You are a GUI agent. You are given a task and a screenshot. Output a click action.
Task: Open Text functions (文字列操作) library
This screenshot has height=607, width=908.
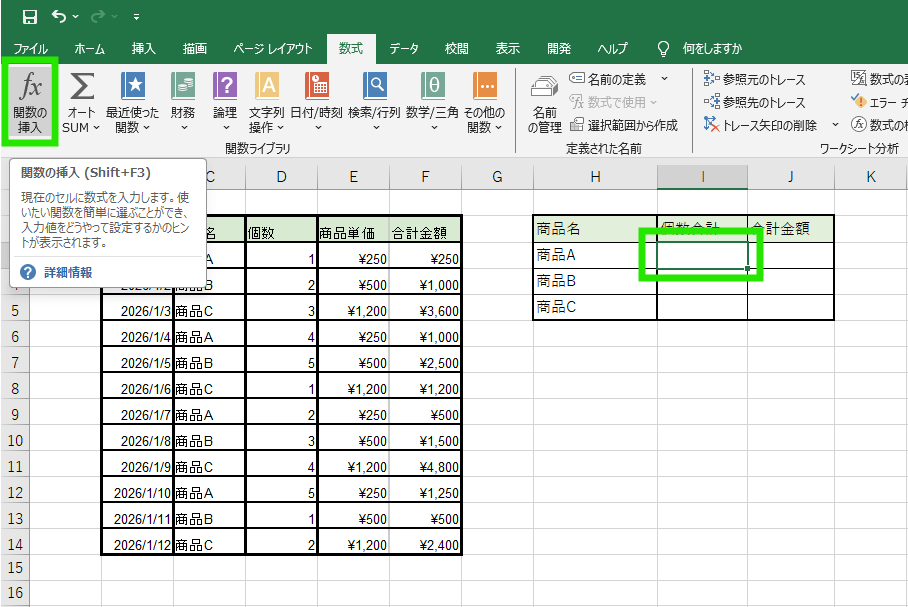click(267, 103)
